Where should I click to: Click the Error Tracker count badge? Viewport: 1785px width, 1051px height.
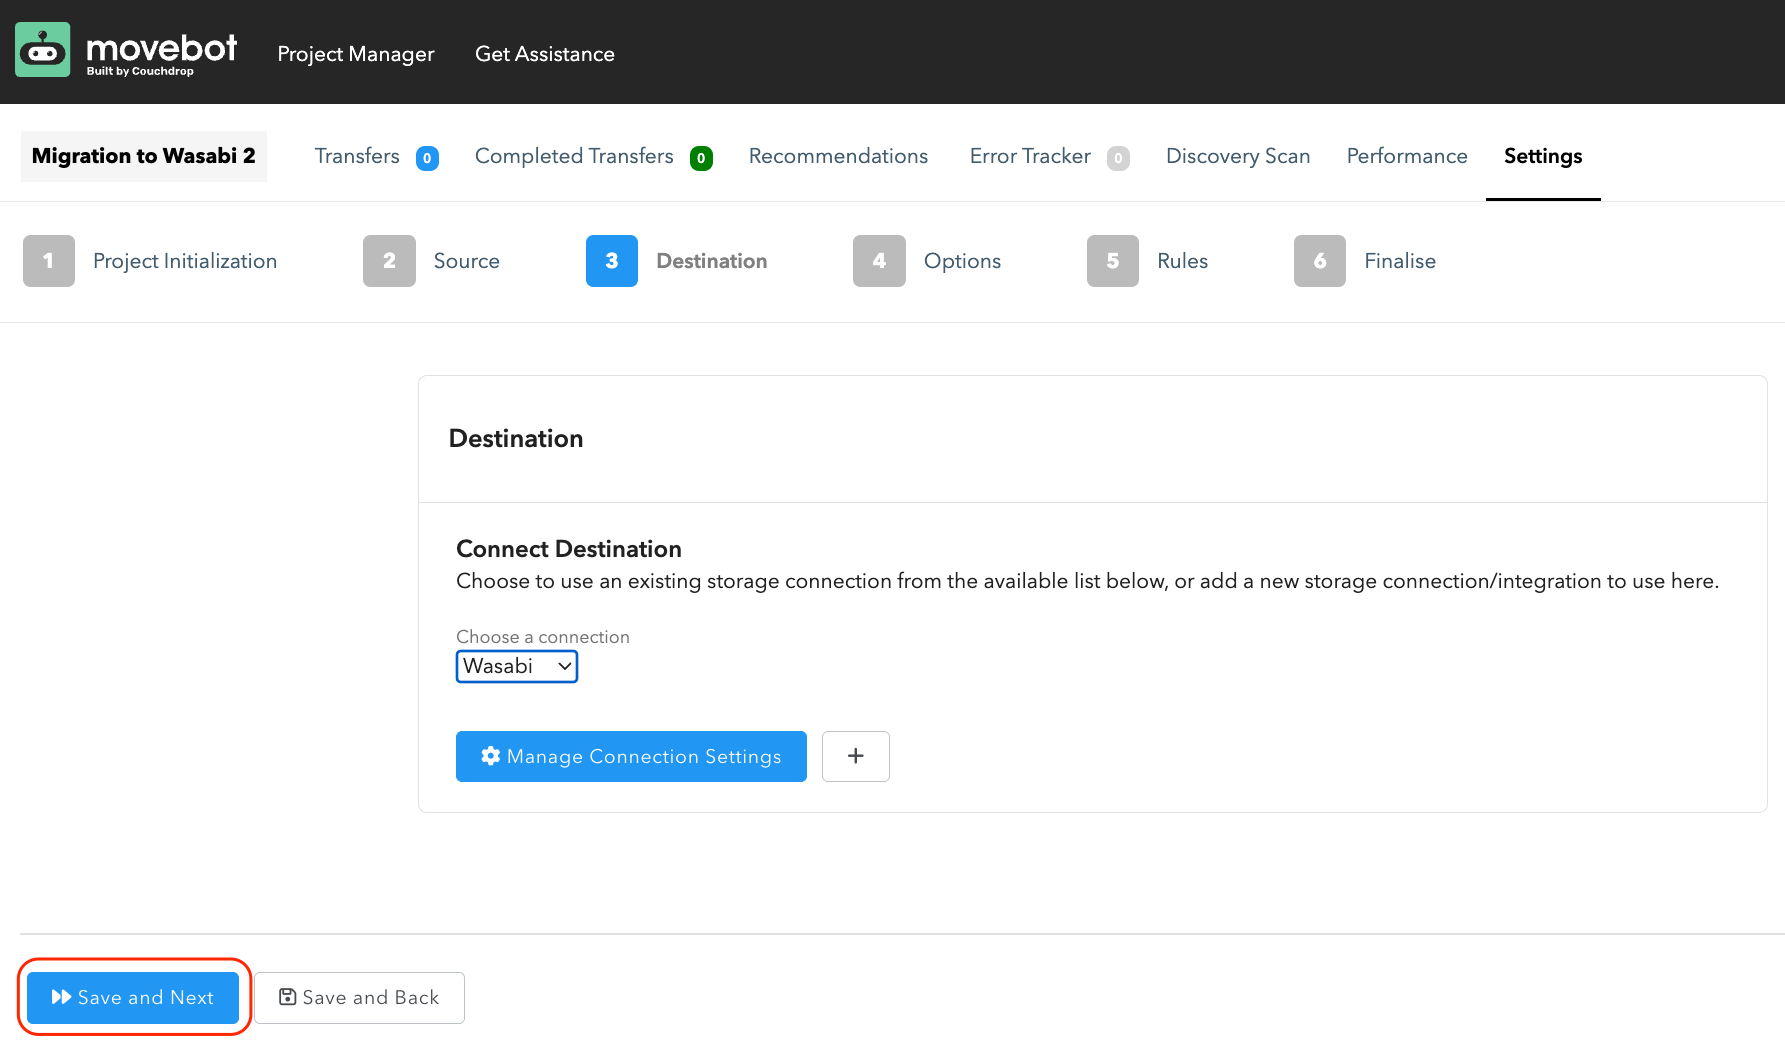(1118, 158)
